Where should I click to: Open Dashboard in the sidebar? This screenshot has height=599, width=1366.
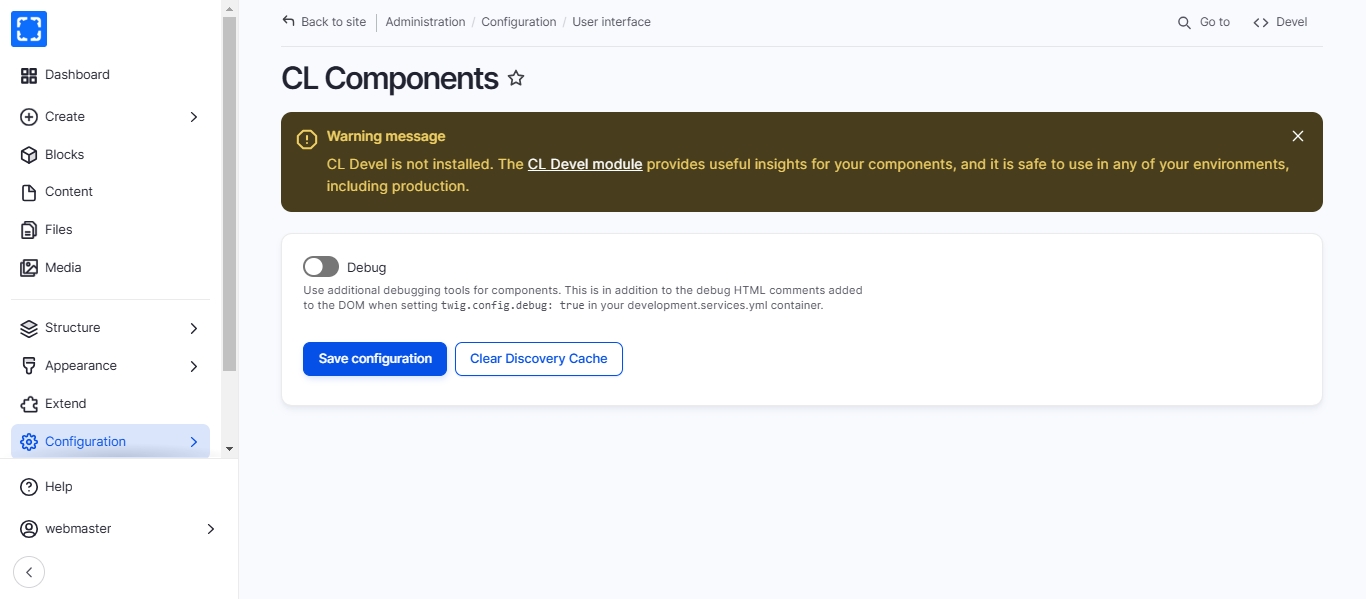click(77, 75)
